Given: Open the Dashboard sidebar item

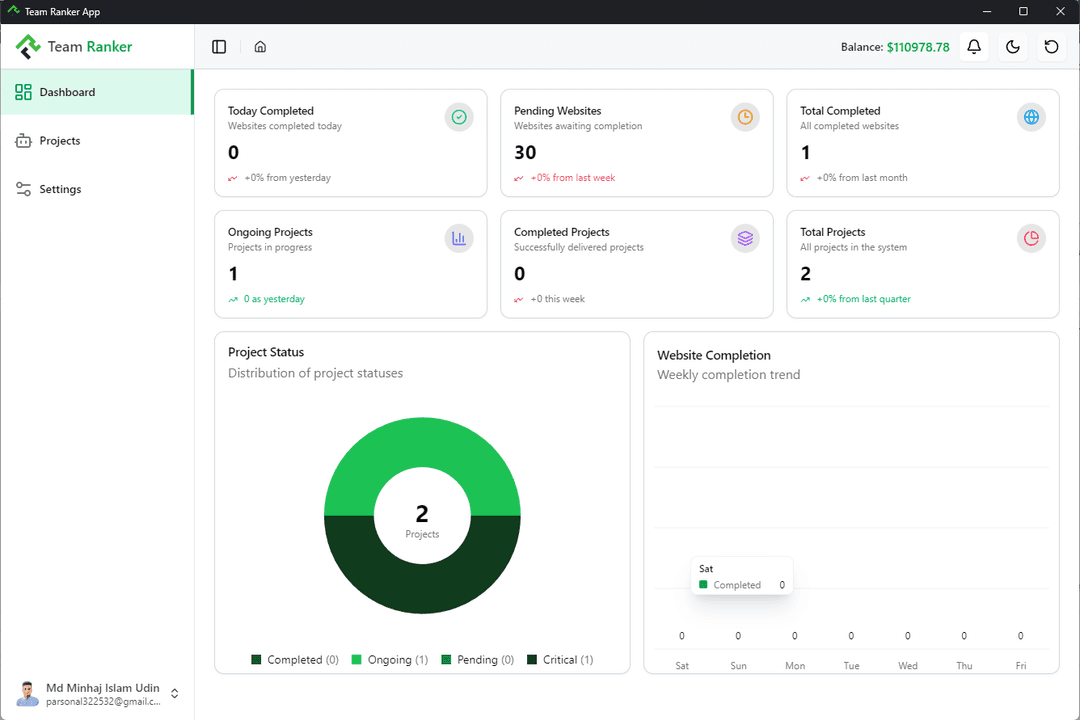Looking at the screenshot, I should click(x=96, y=92).
